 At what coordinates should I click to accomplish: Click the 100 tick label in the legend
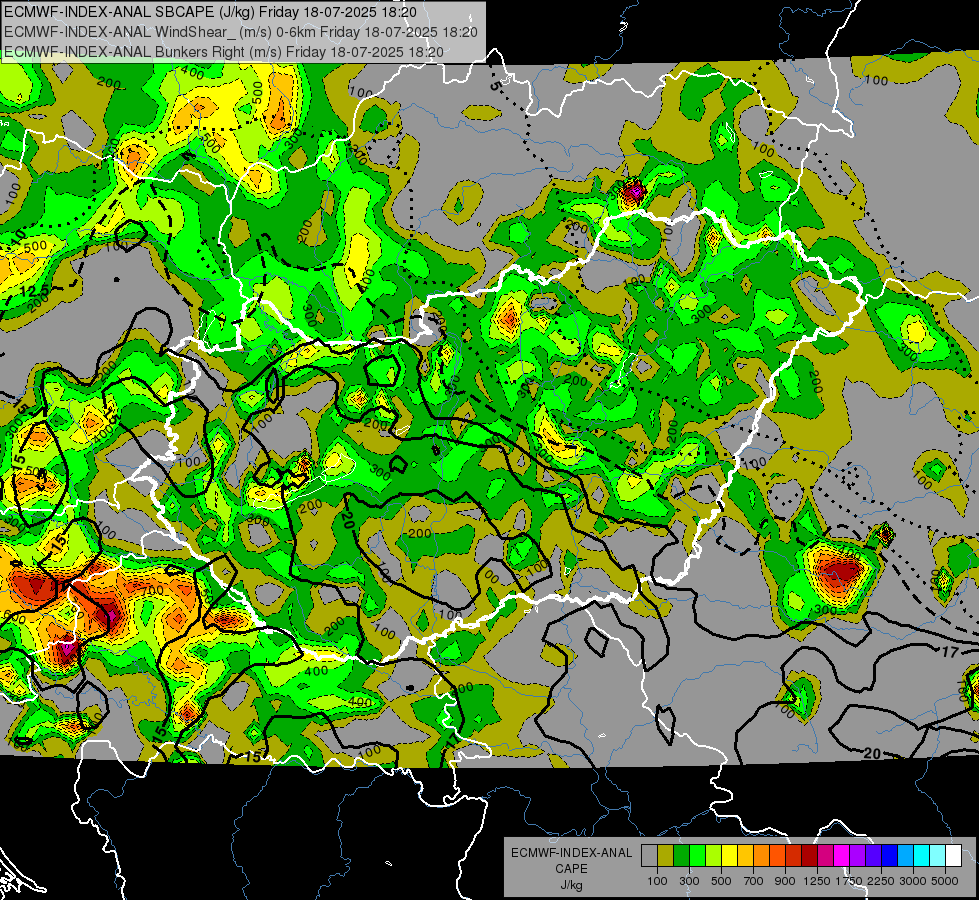click(x=657, y=881)
